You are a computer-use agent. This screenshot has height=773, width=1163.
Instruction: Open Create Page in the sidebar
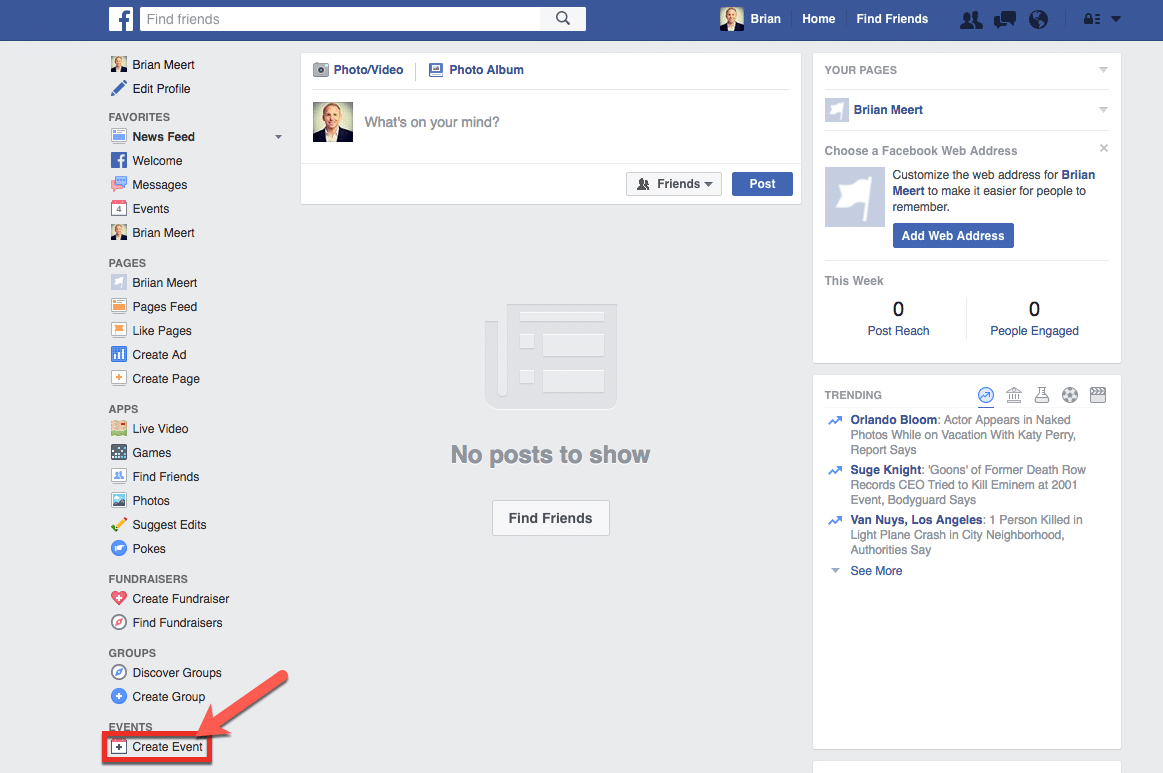pyautogui.click(x=165, y=378)
